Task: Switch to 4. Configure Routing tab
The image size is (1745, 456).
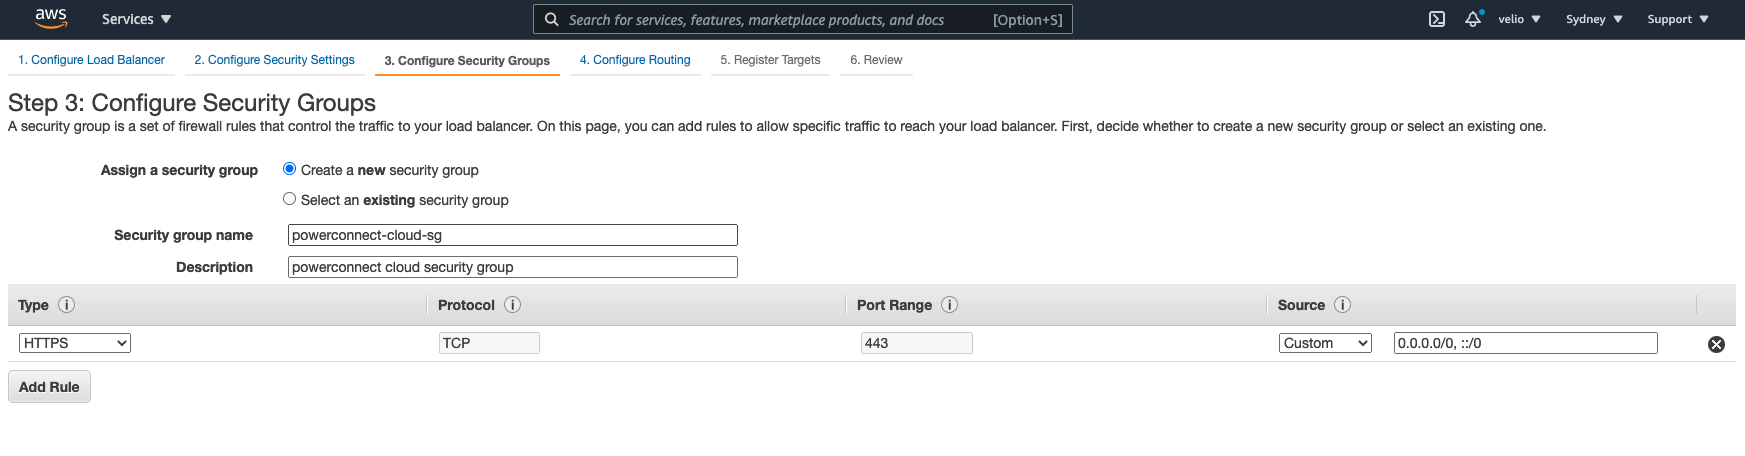Action: tap(635, 60)
